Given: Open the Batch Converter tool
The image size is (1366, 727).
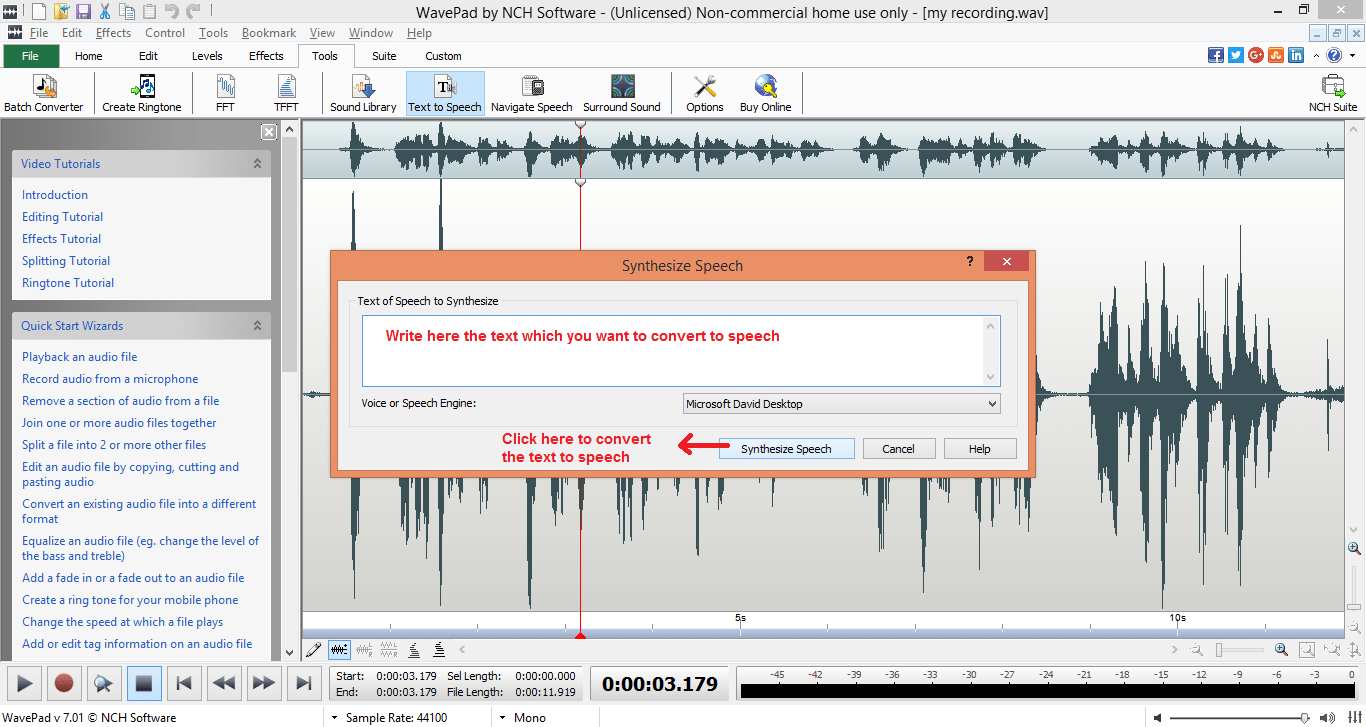Looking at the screenshot, I should click(43, 92).
